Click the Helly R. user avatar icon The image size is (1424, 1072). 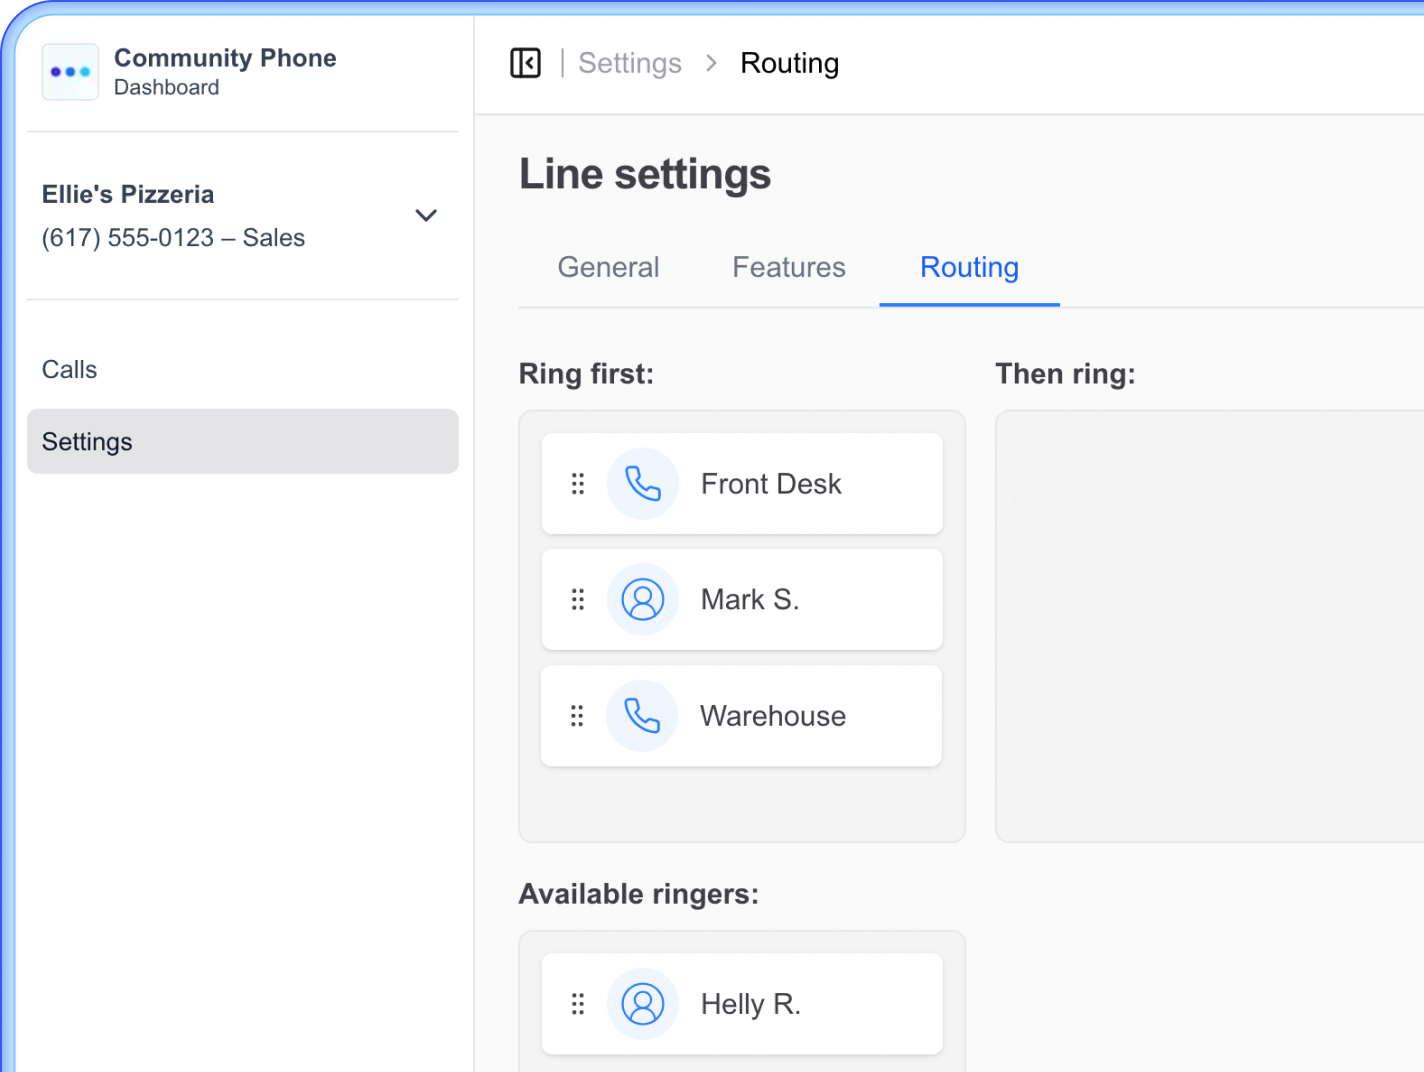643,1004
